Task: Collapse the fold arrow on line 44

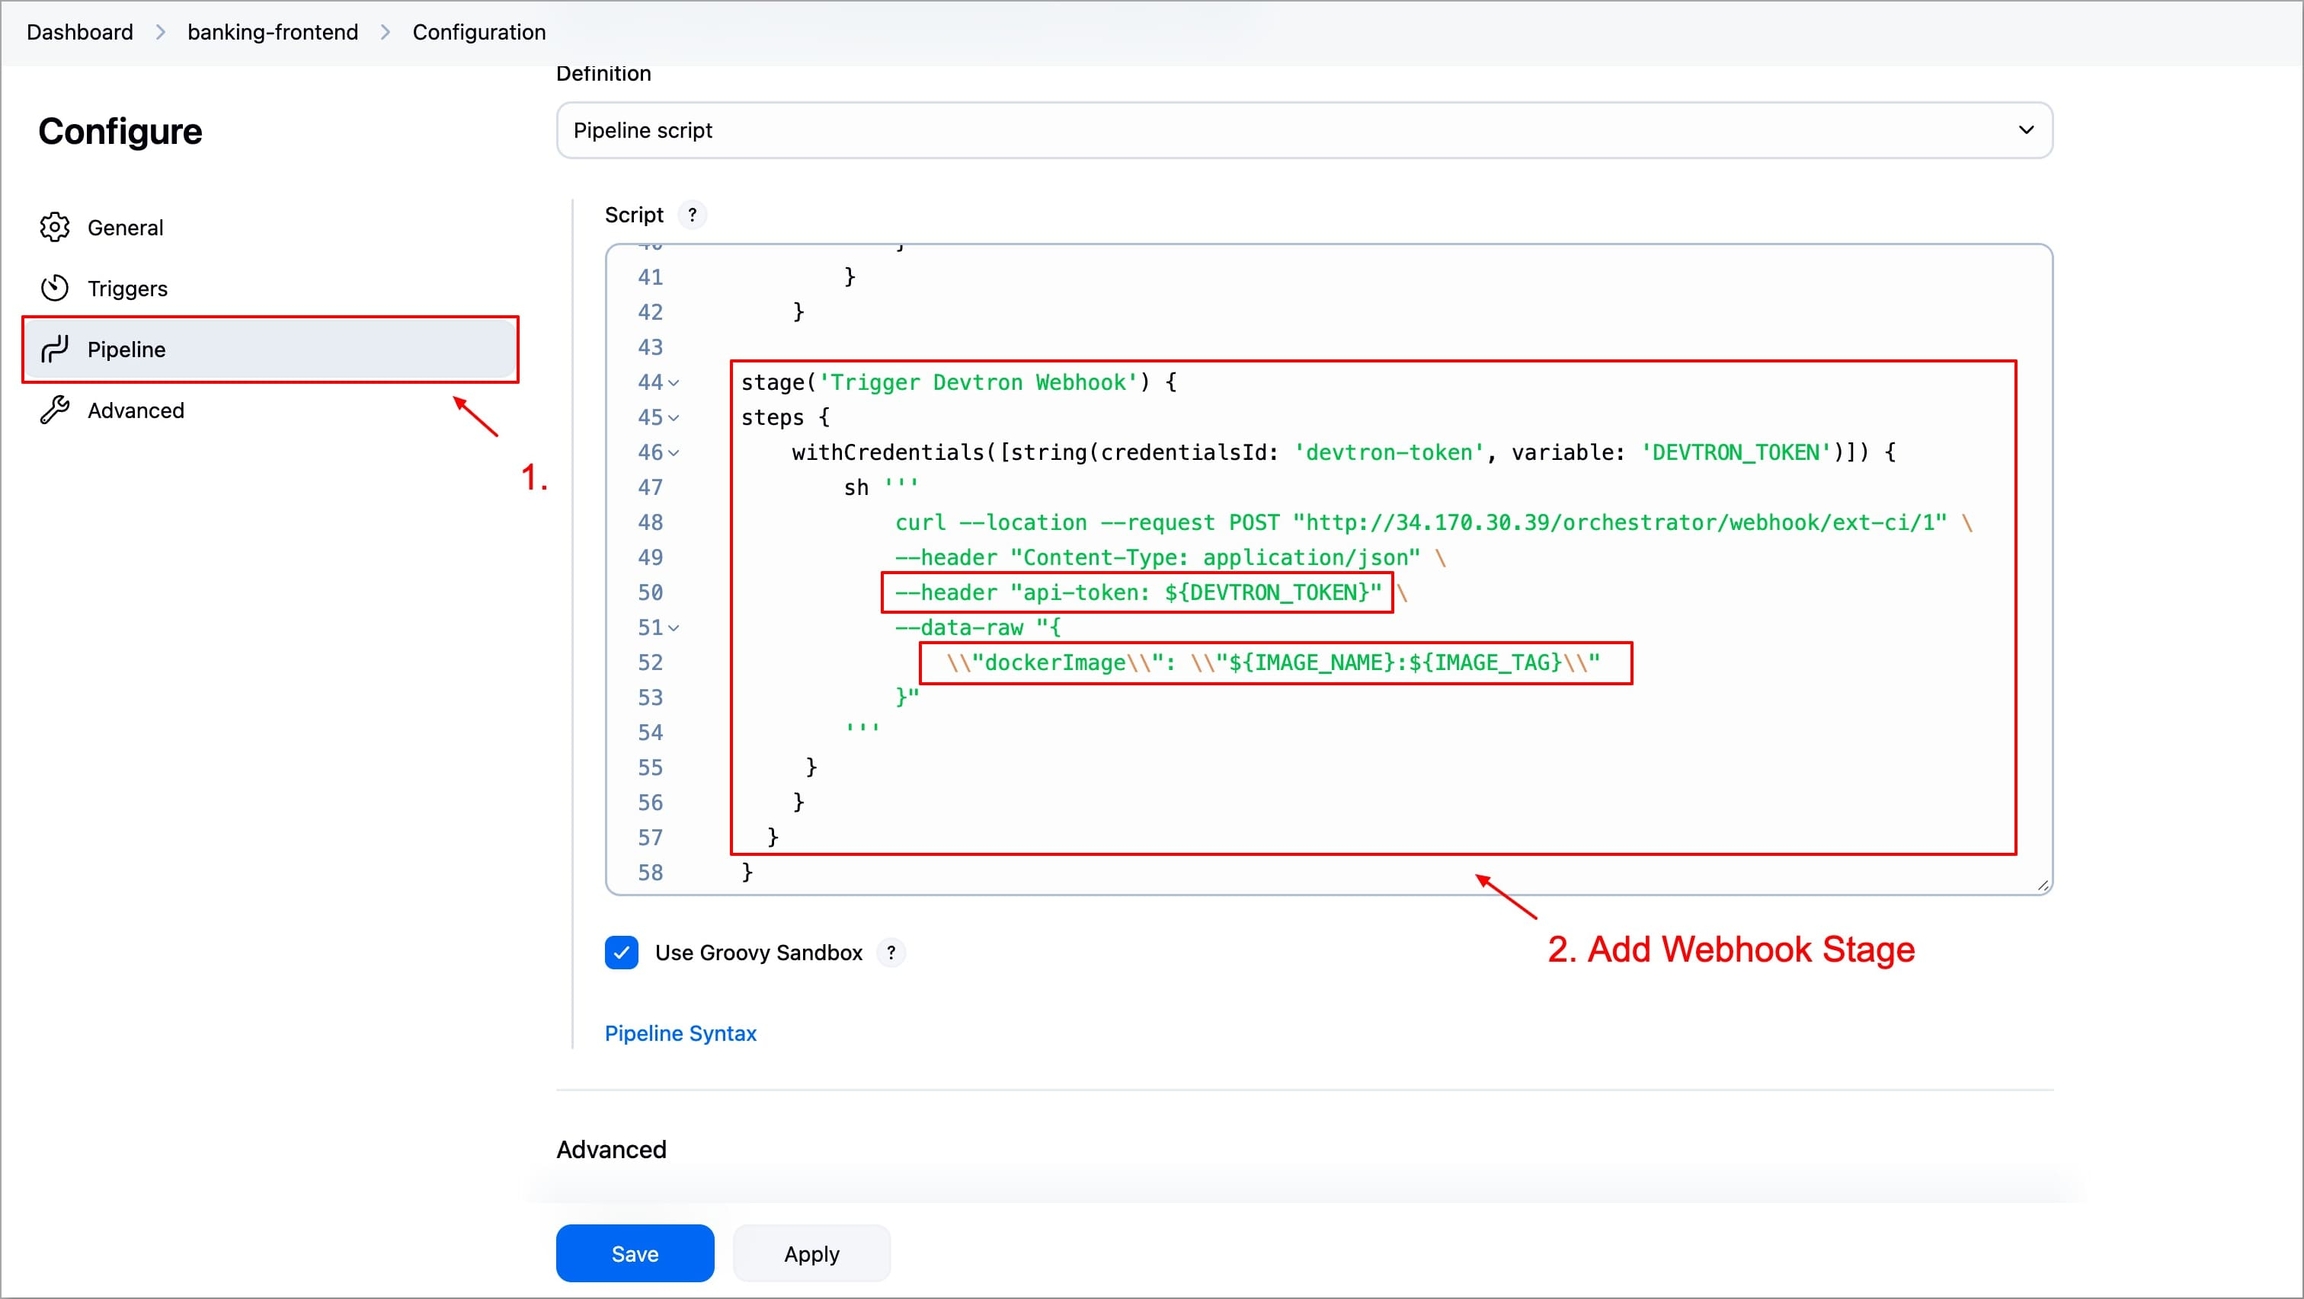Action: tap(675, 383)
